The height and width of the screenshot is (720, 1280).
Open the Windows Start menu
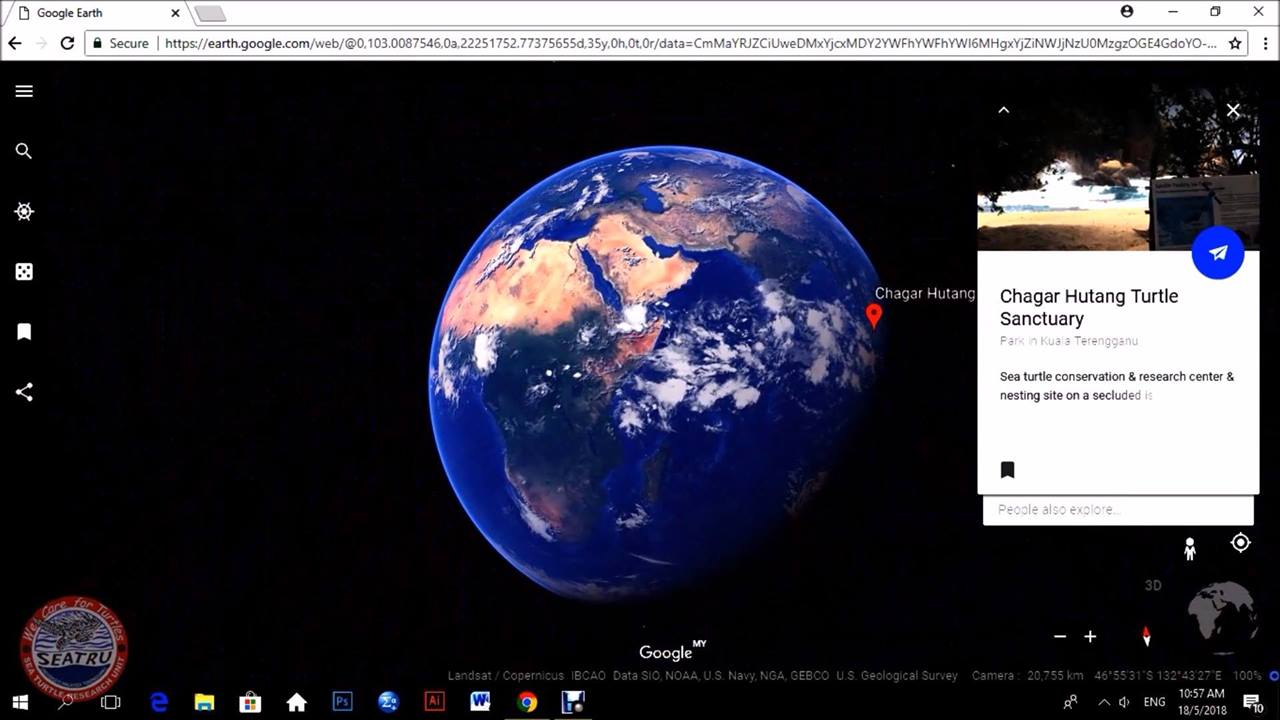(x=20, y=702)
